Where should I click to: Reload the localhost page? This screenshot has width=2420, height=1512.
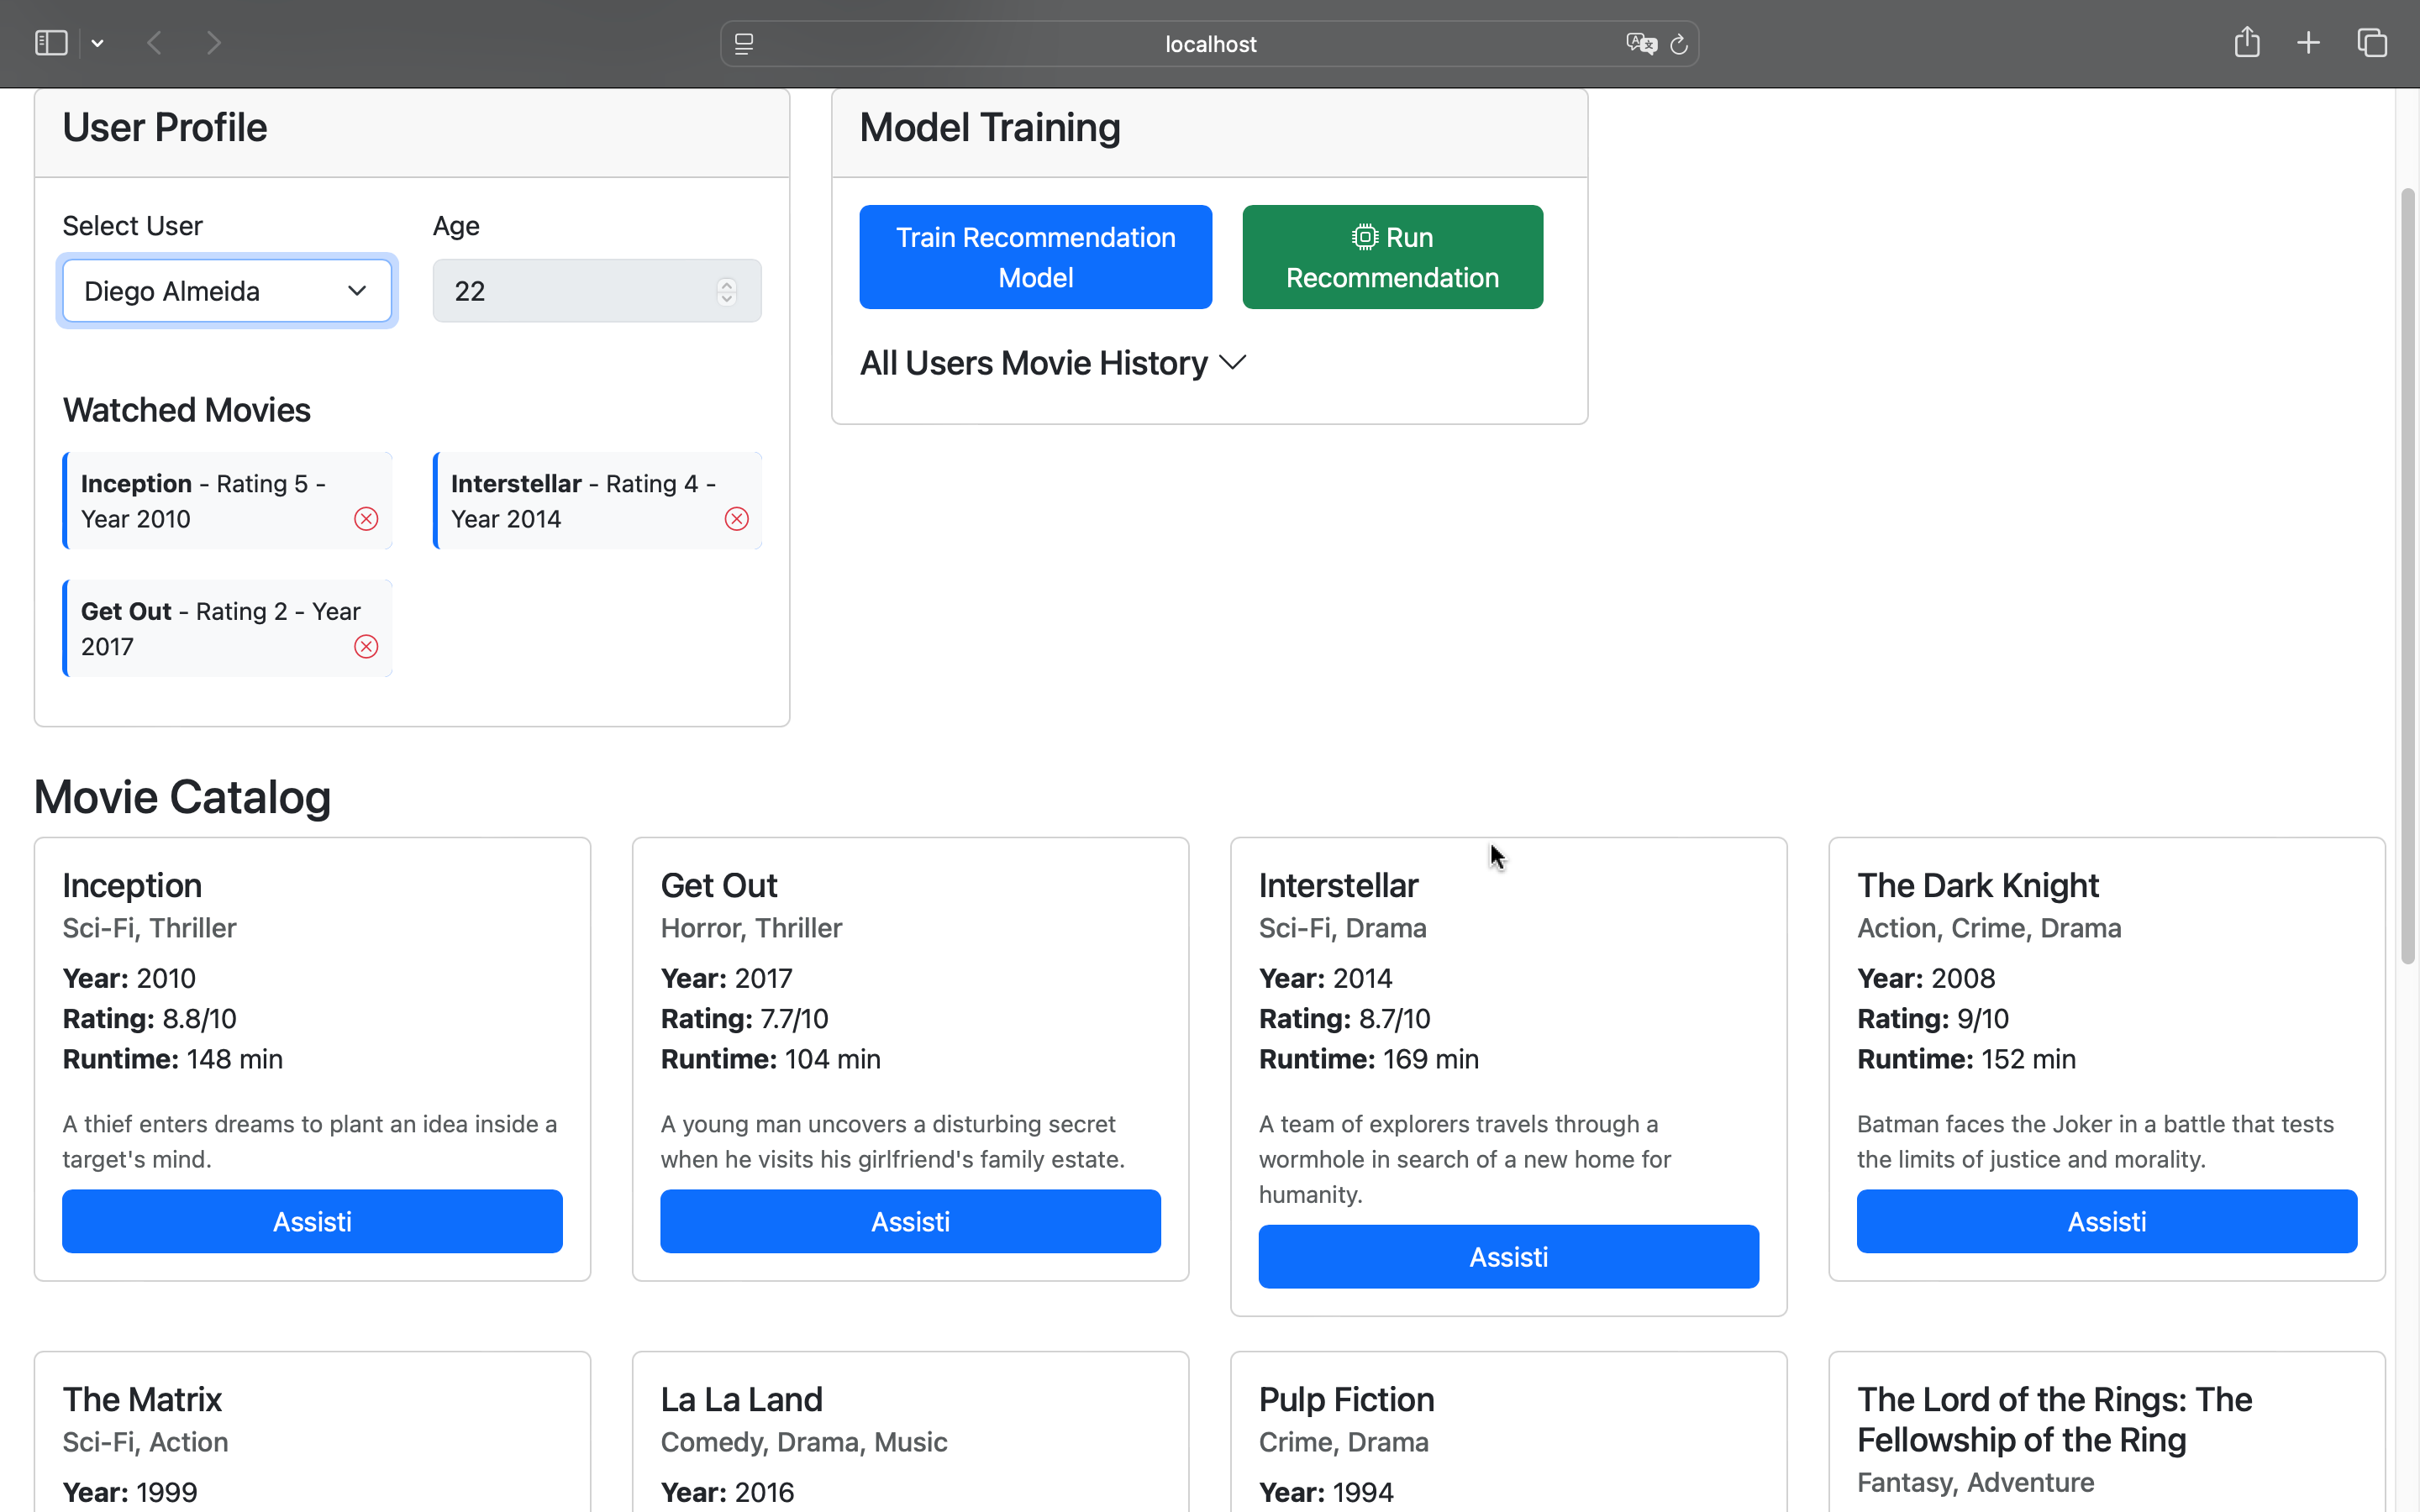[x=1679, y=44]
